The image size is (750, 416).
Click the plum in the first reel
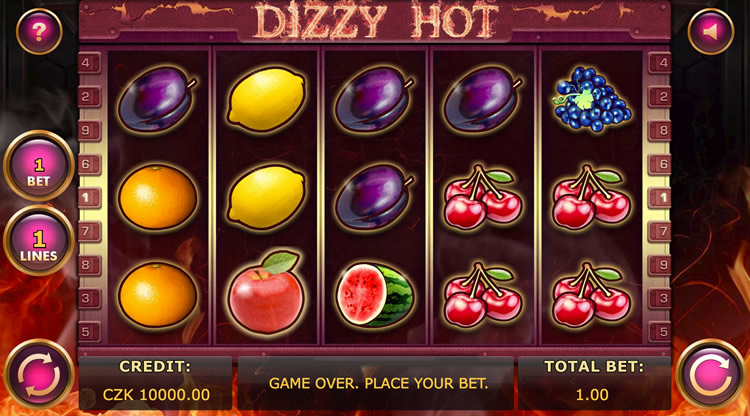pyautogui.click(x=157, y=99)
